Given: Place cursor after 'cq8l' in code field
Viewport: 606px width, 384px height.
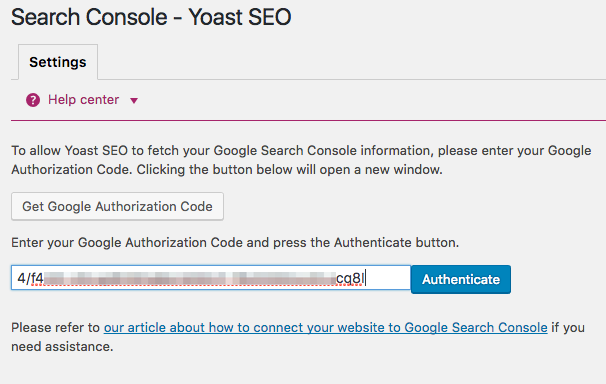Looking at the screenshot, I should pyautogui.click(x=366, y=278).
